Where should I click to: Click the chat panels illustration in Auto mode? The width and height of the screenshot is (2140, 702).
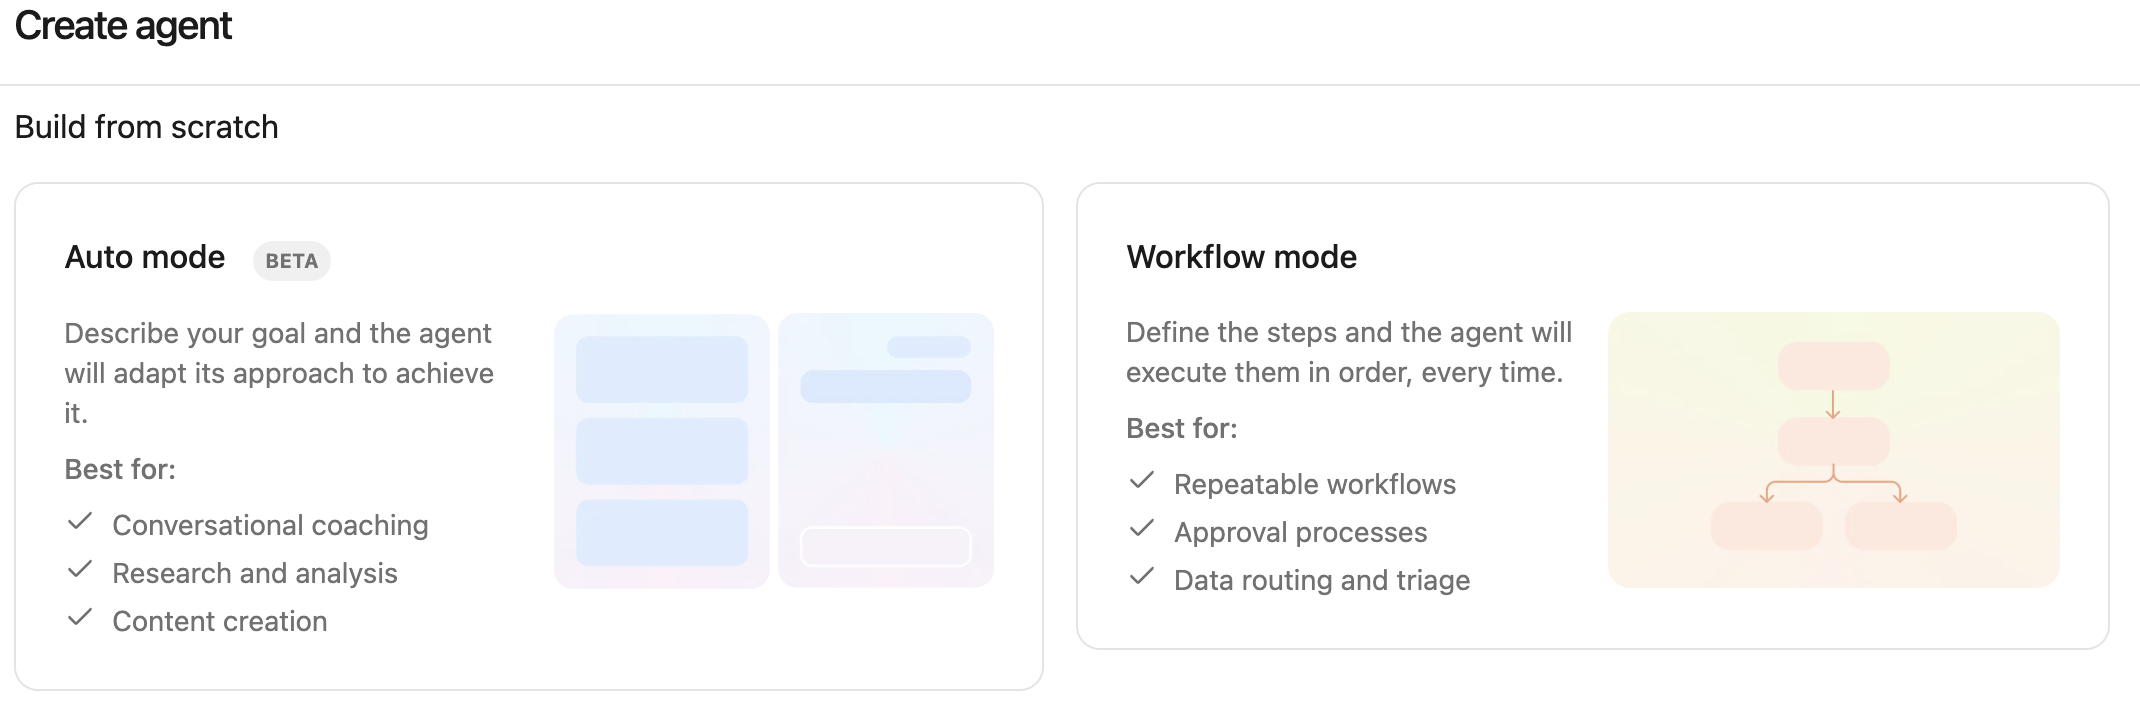(775, 450)
